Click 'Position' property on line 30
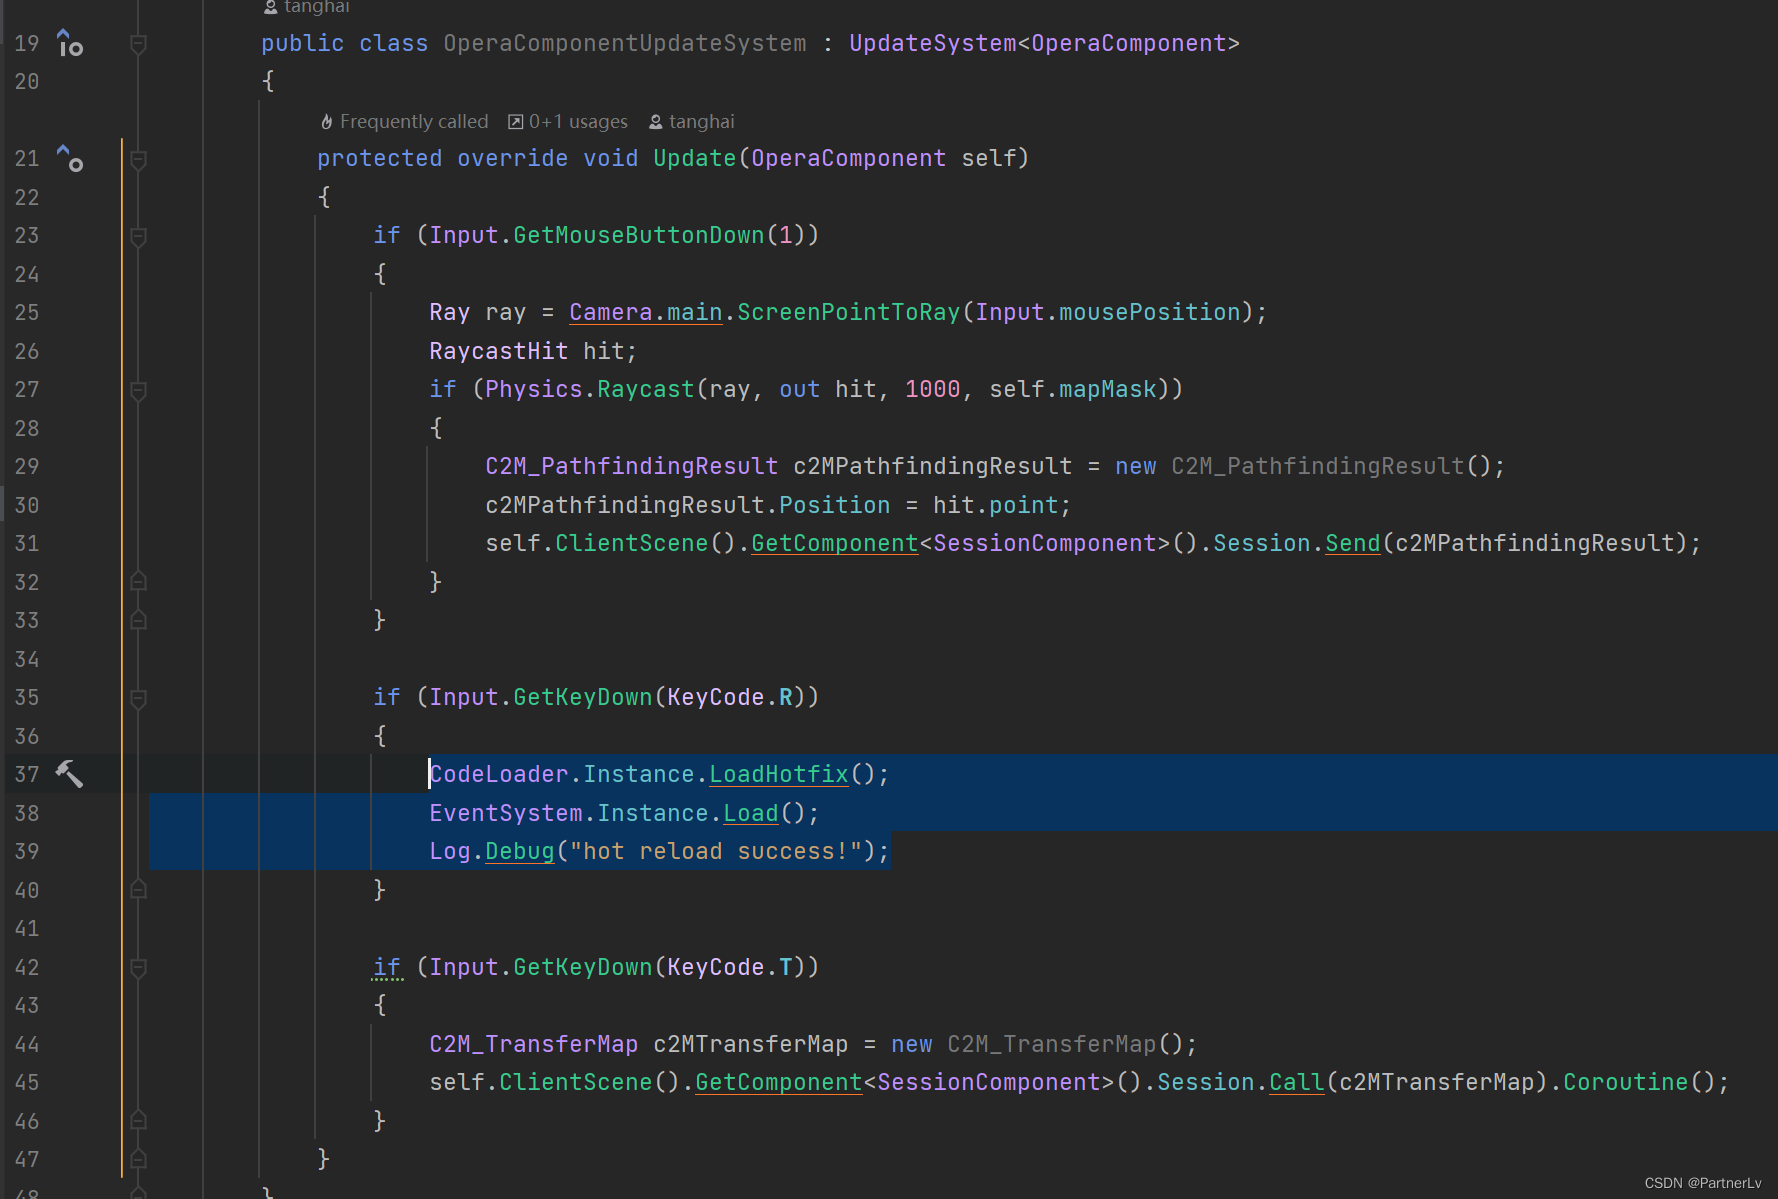 point(835,505)
